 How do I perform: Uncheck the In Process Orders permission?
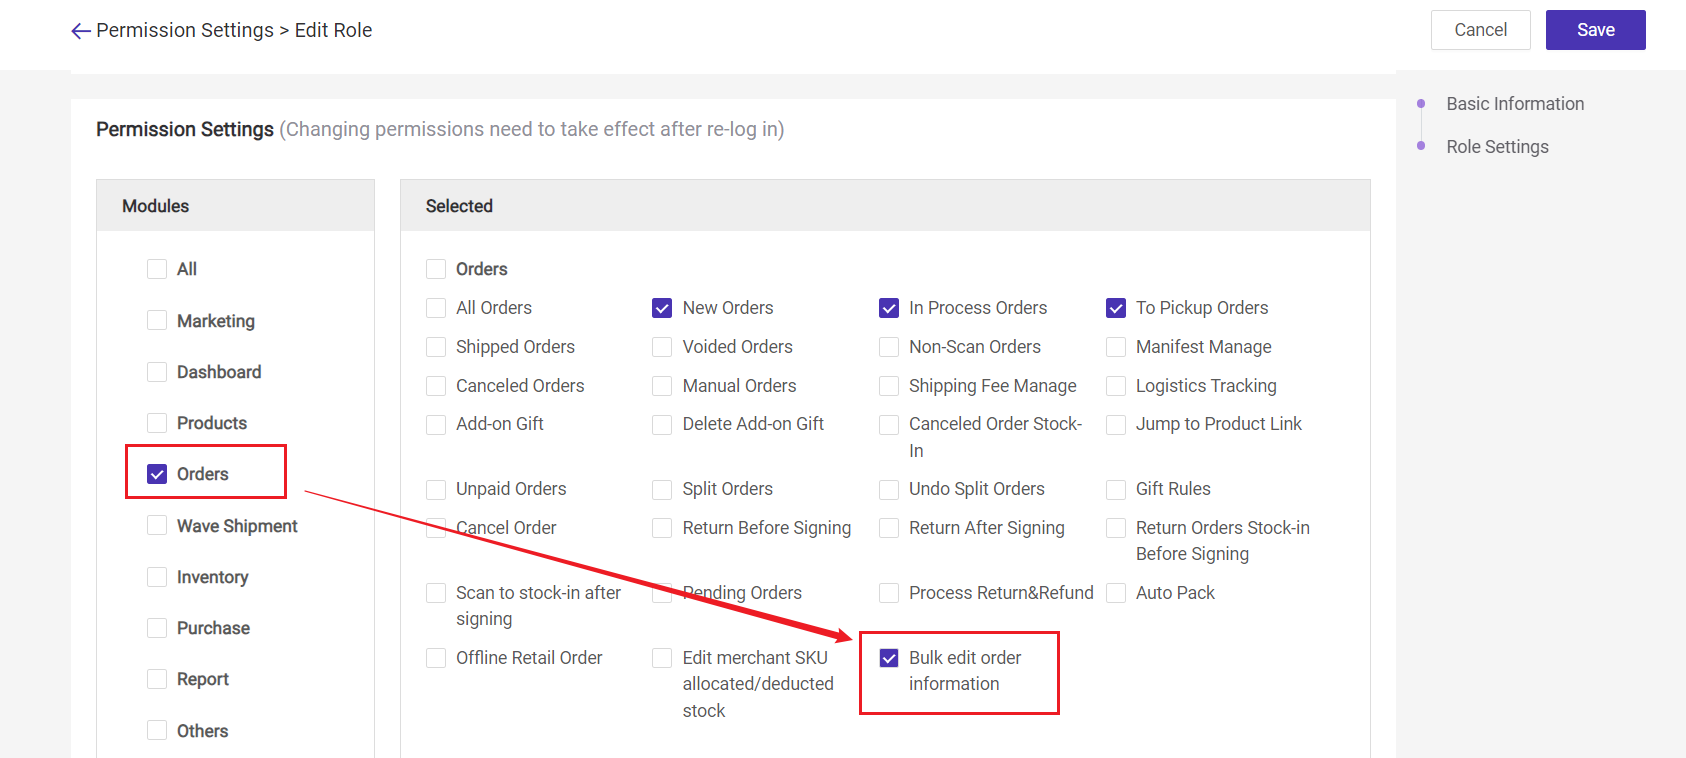(x=889, y=308)
